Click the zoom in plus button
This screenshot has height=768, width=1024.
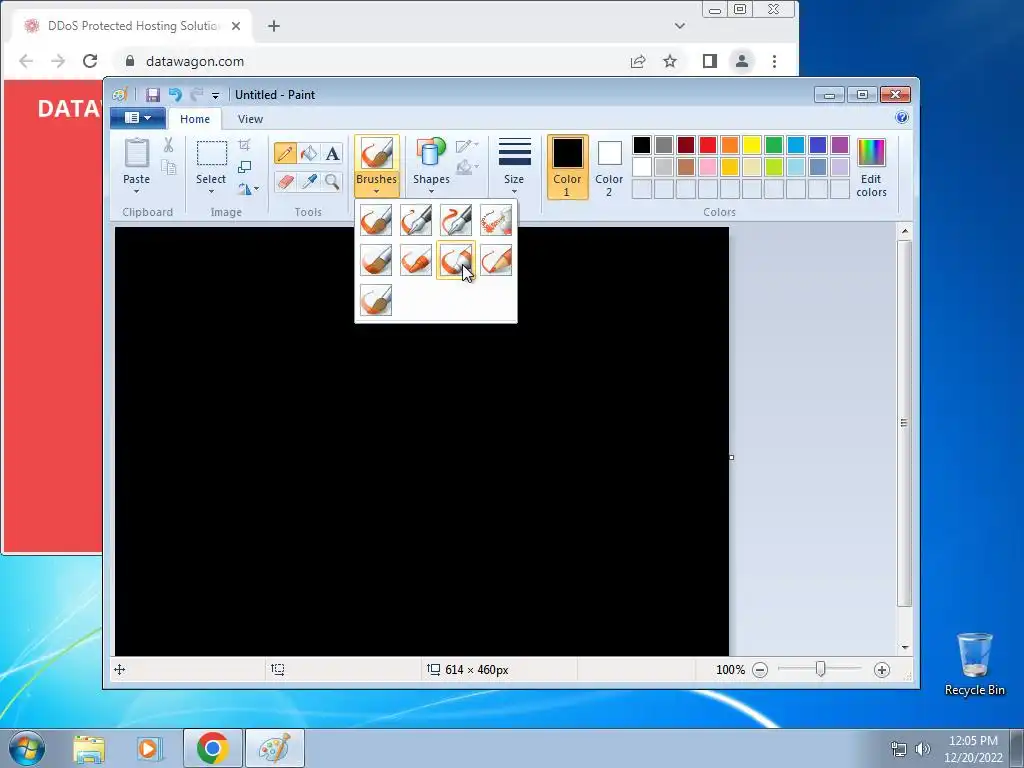coord(882,669)
